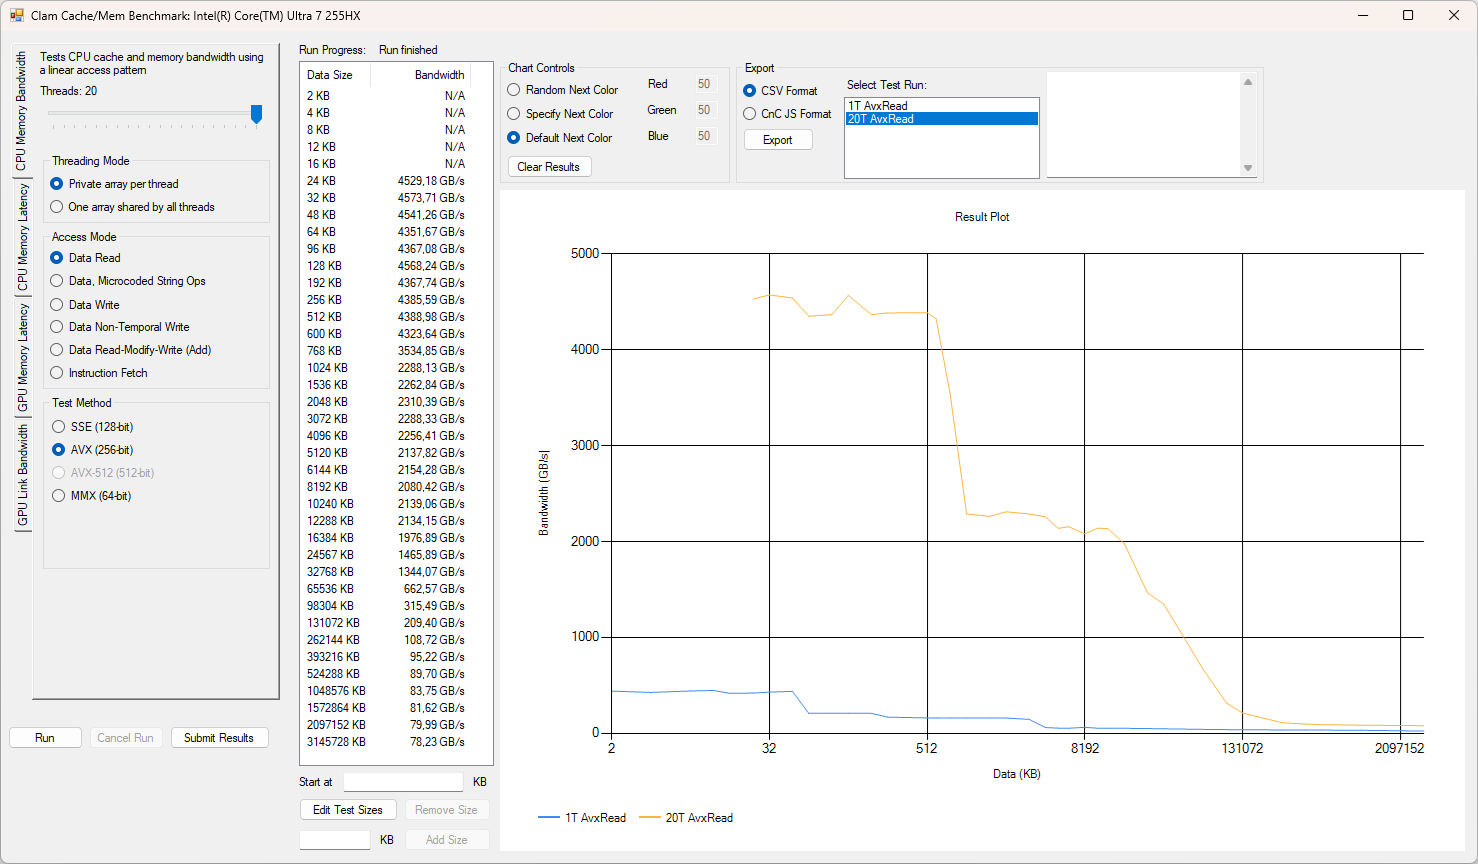The height and width of the screenshot is (864, 1478).
Task: Click the Threads slider handle
Action: [256, 114]
